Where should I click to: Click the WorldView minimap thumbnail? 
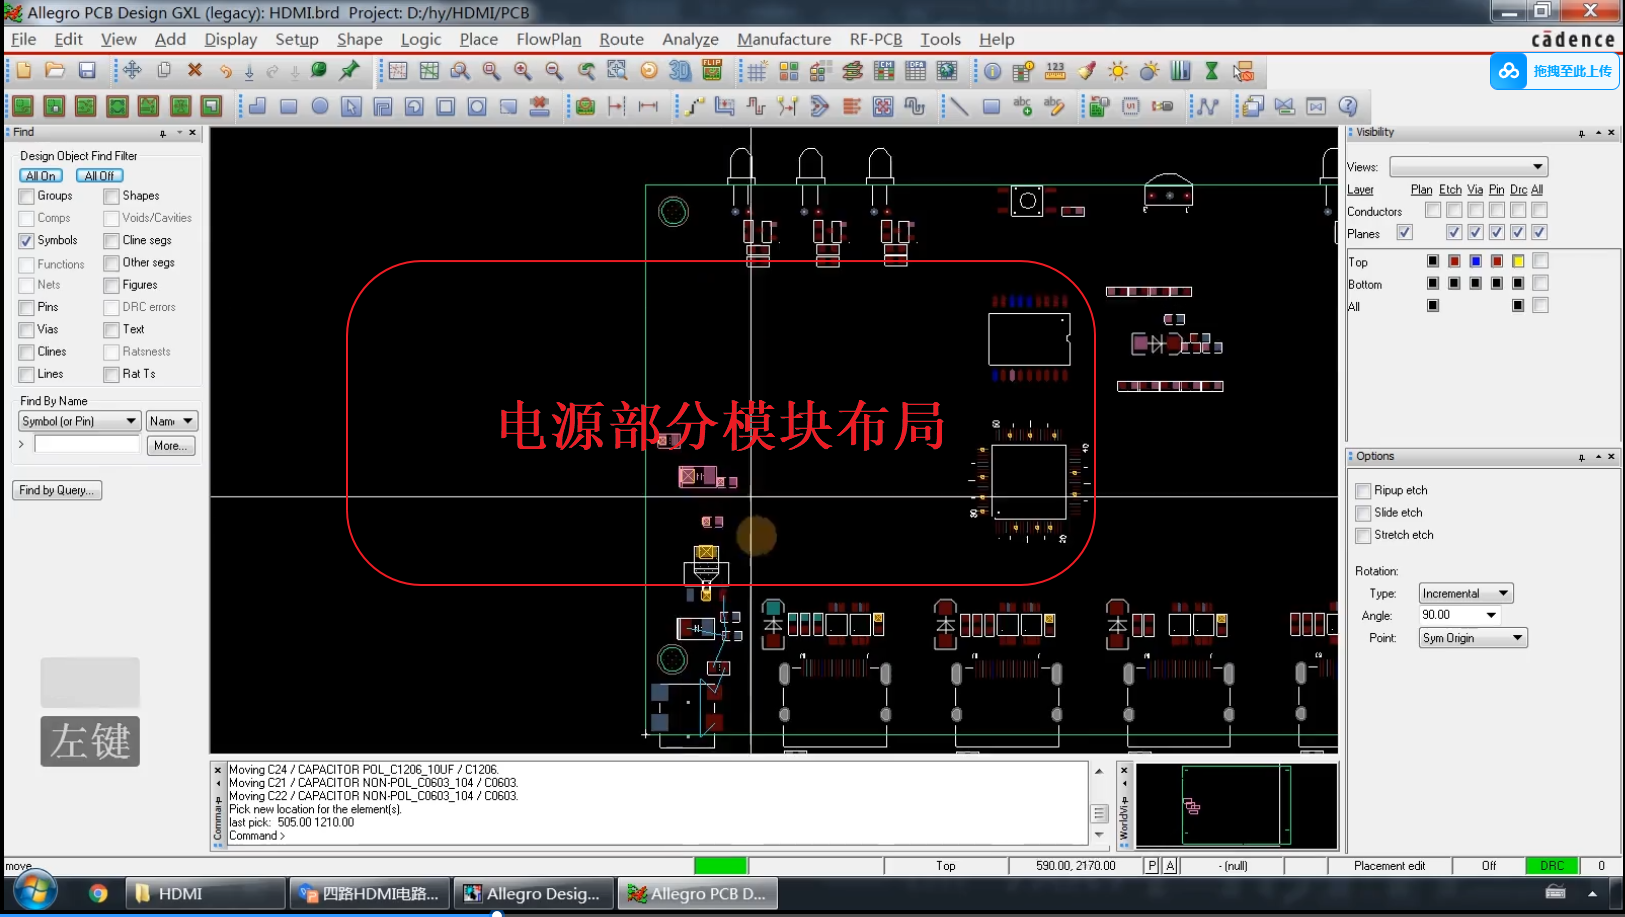pyautogui.click(x=1236, y=806)
